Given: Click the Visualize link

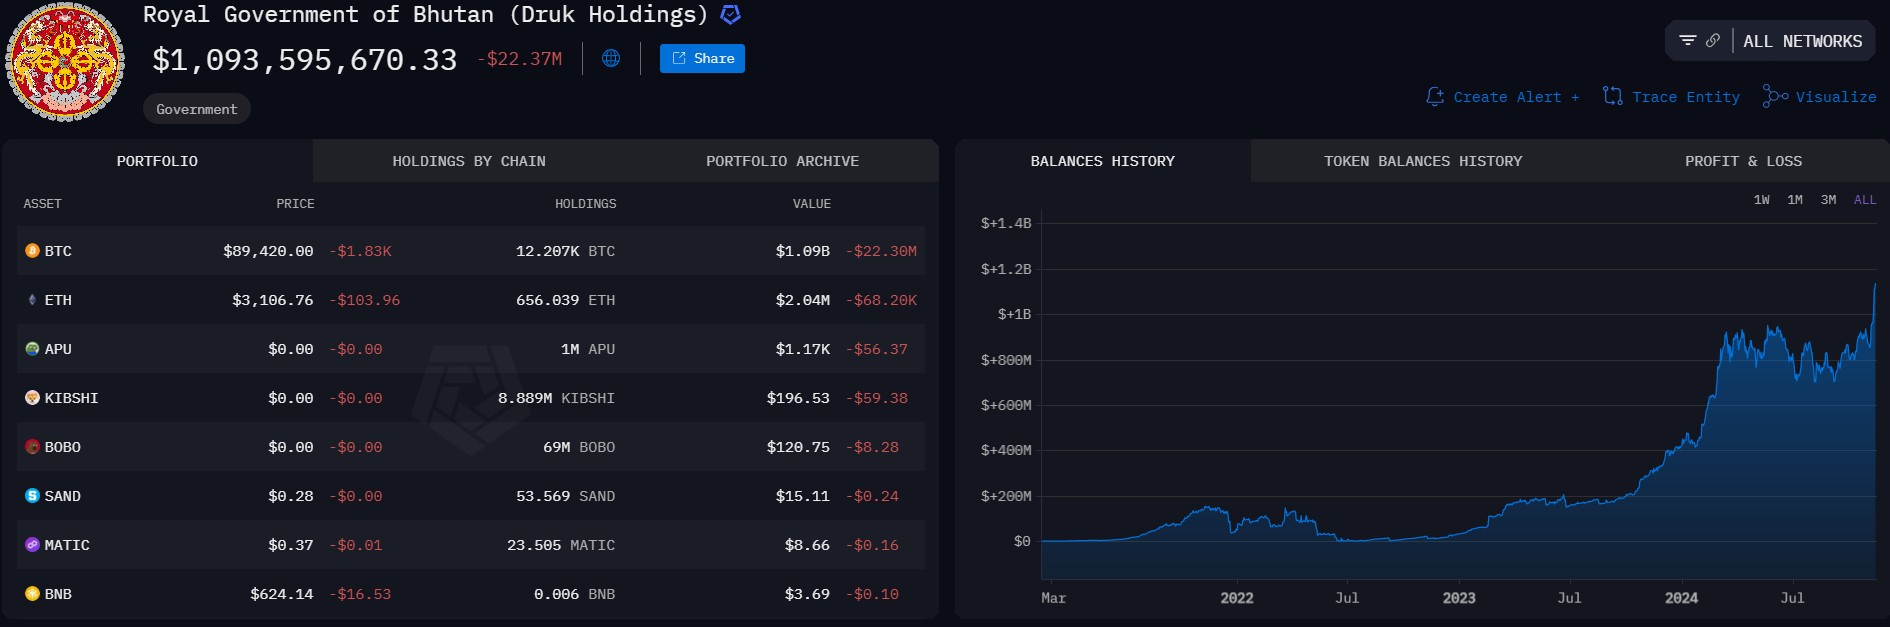Looking at the screenshot, I should 1836,97.
